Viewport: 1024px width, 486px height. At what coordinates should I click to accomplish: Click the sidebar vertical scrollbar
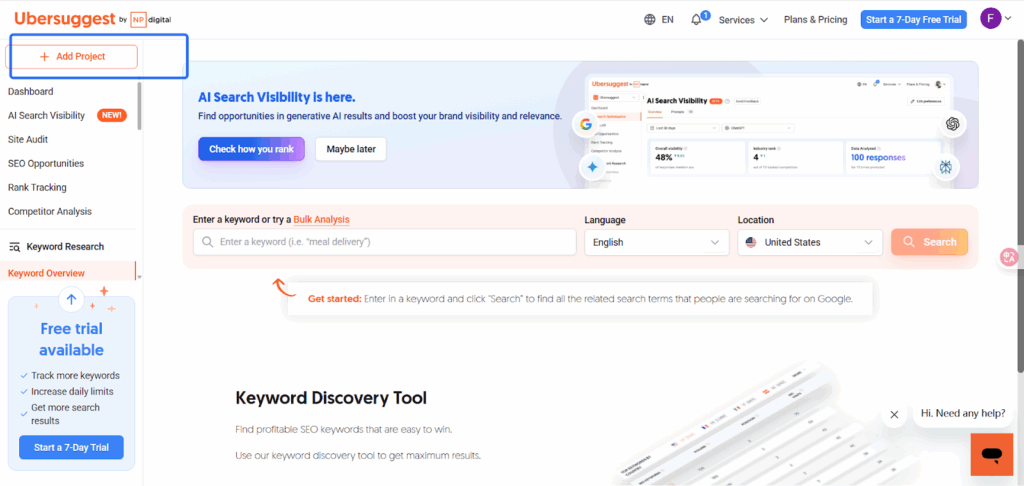pyautogui.click(x=139, y=105)
